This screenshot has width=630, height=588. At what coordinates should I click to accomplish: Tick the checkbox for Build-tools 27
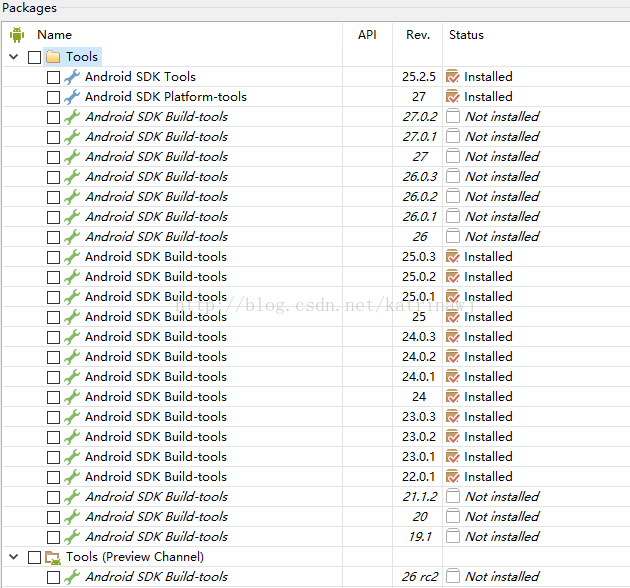tap(53, 157)
